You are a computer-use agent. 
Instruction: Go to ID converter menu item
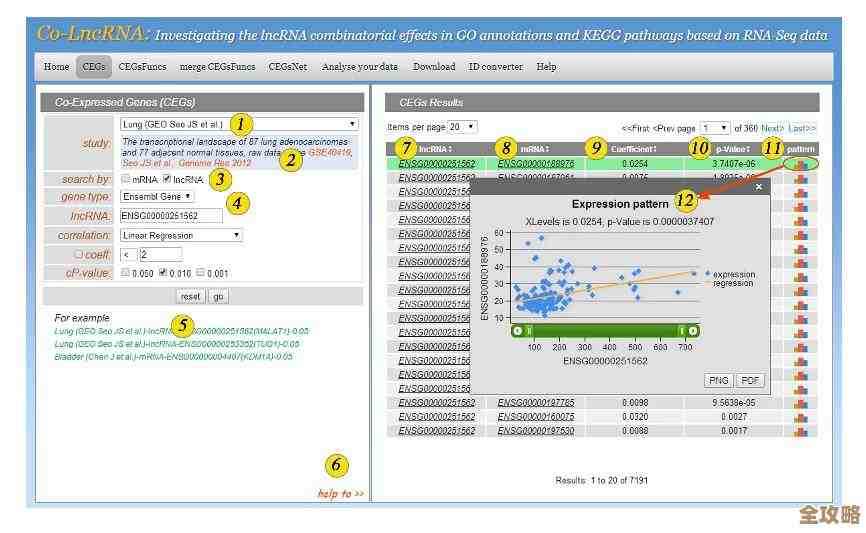[x=495, y=67]
